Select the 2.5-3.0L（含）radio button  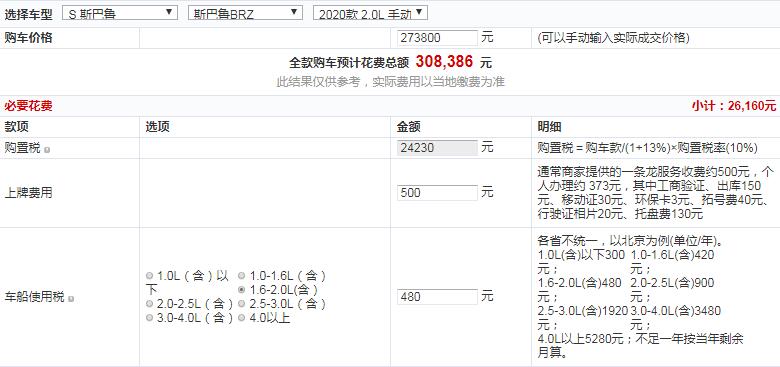241,303
